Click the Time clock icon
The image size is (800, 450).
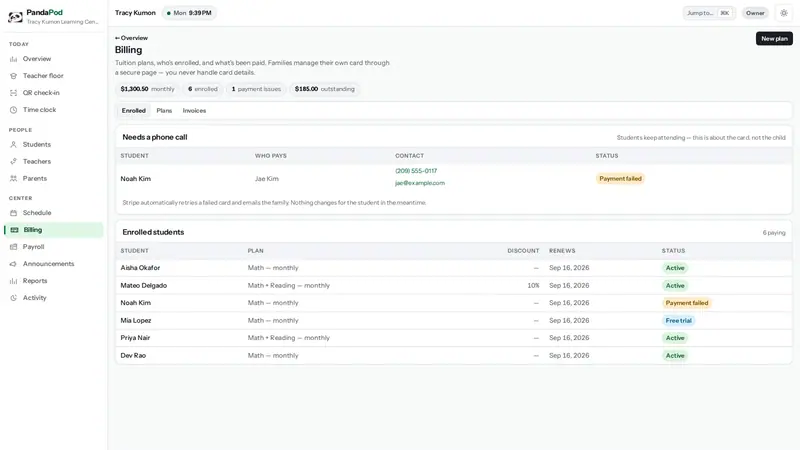13,110
